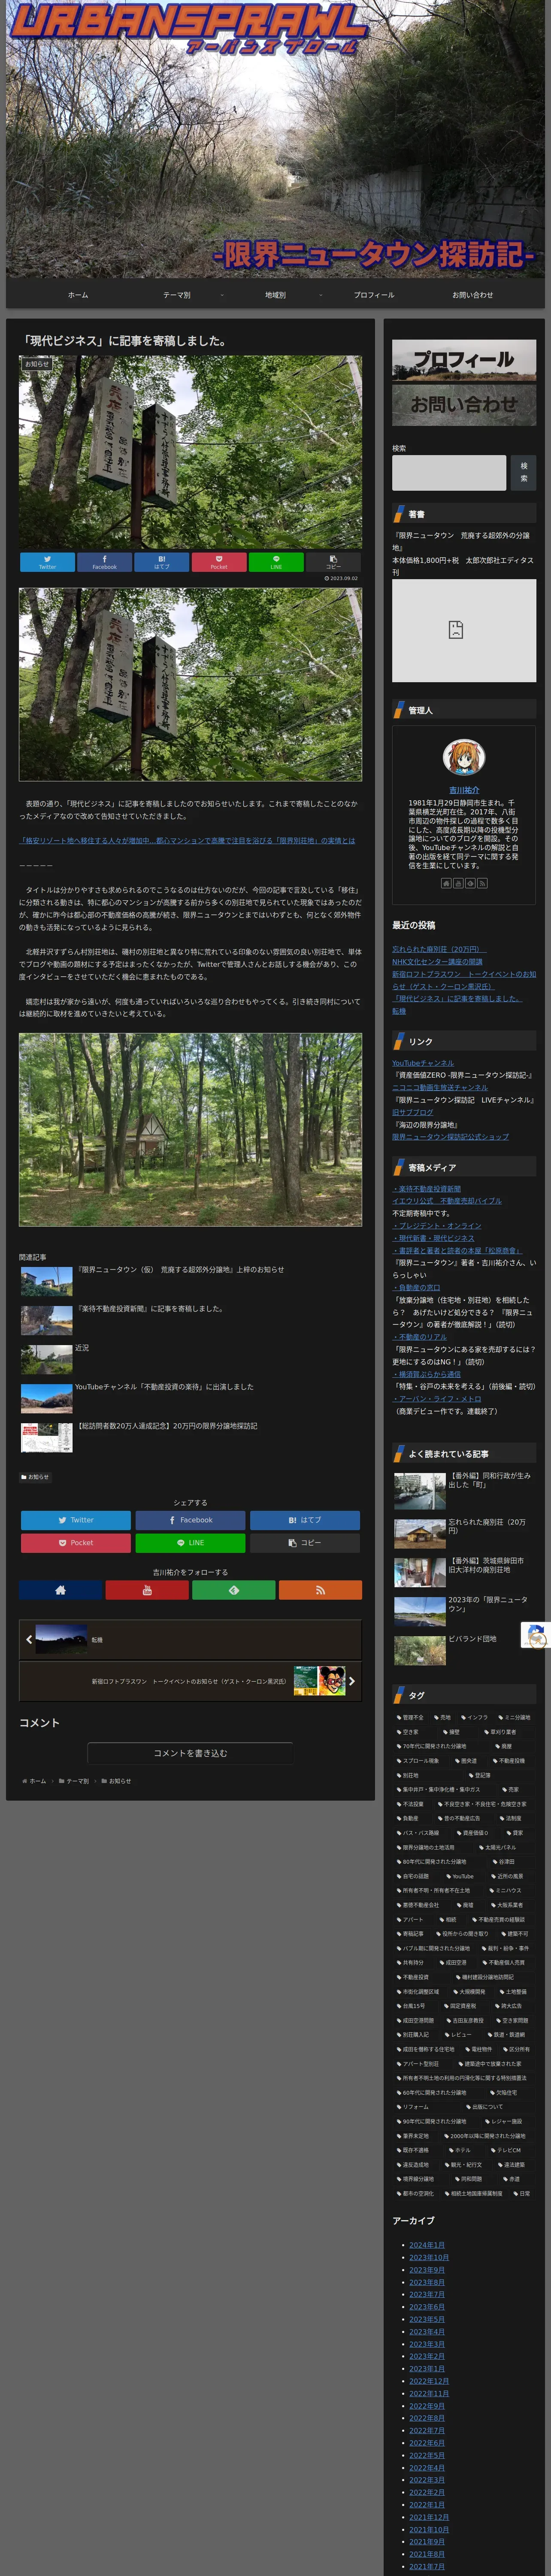This screenshot has width=551, height=2576.
Task: Open the ビバランド団地 popular post thumbnail
Action: pos(420,1650)
